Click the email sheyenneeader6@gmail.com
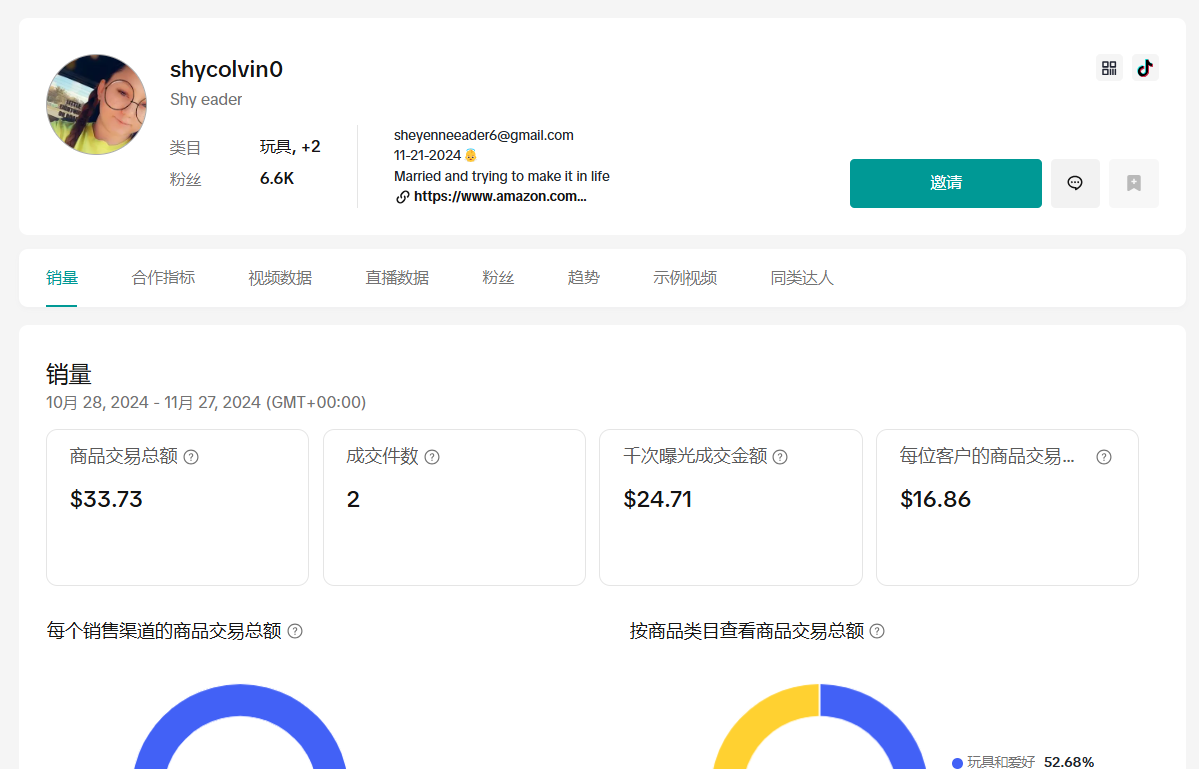The width and height of the screenshot is (1199, 769). 483,135
